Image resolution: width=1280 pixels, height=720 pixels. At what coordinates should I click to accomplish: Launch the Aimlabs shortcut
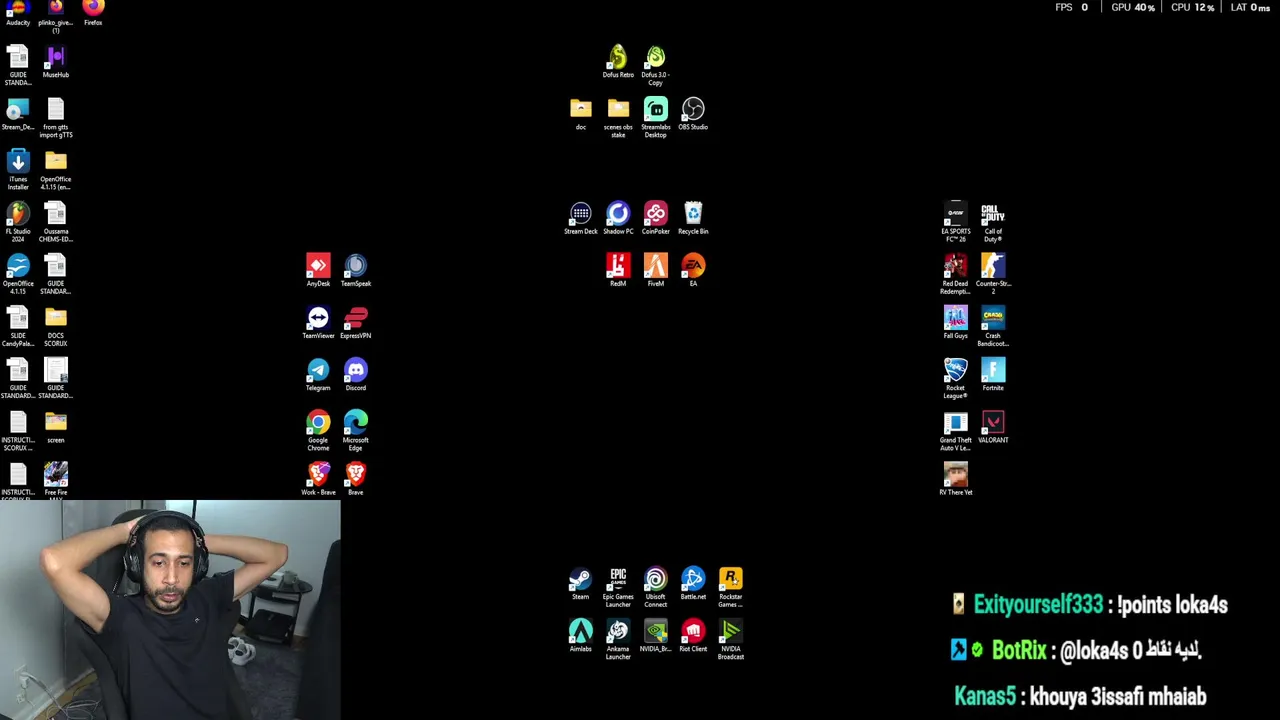point(581,636)
